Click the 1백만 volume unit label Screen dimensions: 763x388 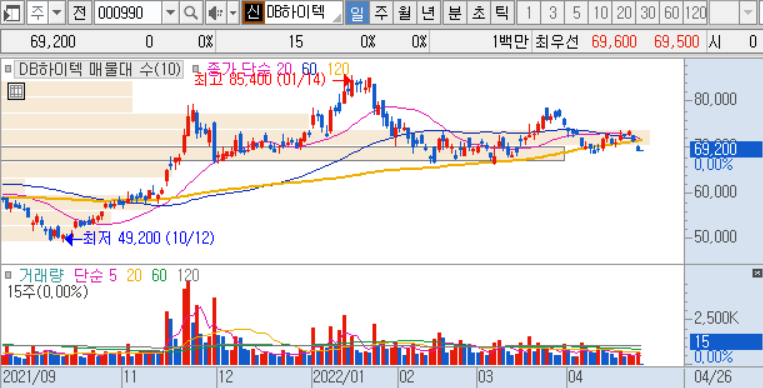(510, 42)
